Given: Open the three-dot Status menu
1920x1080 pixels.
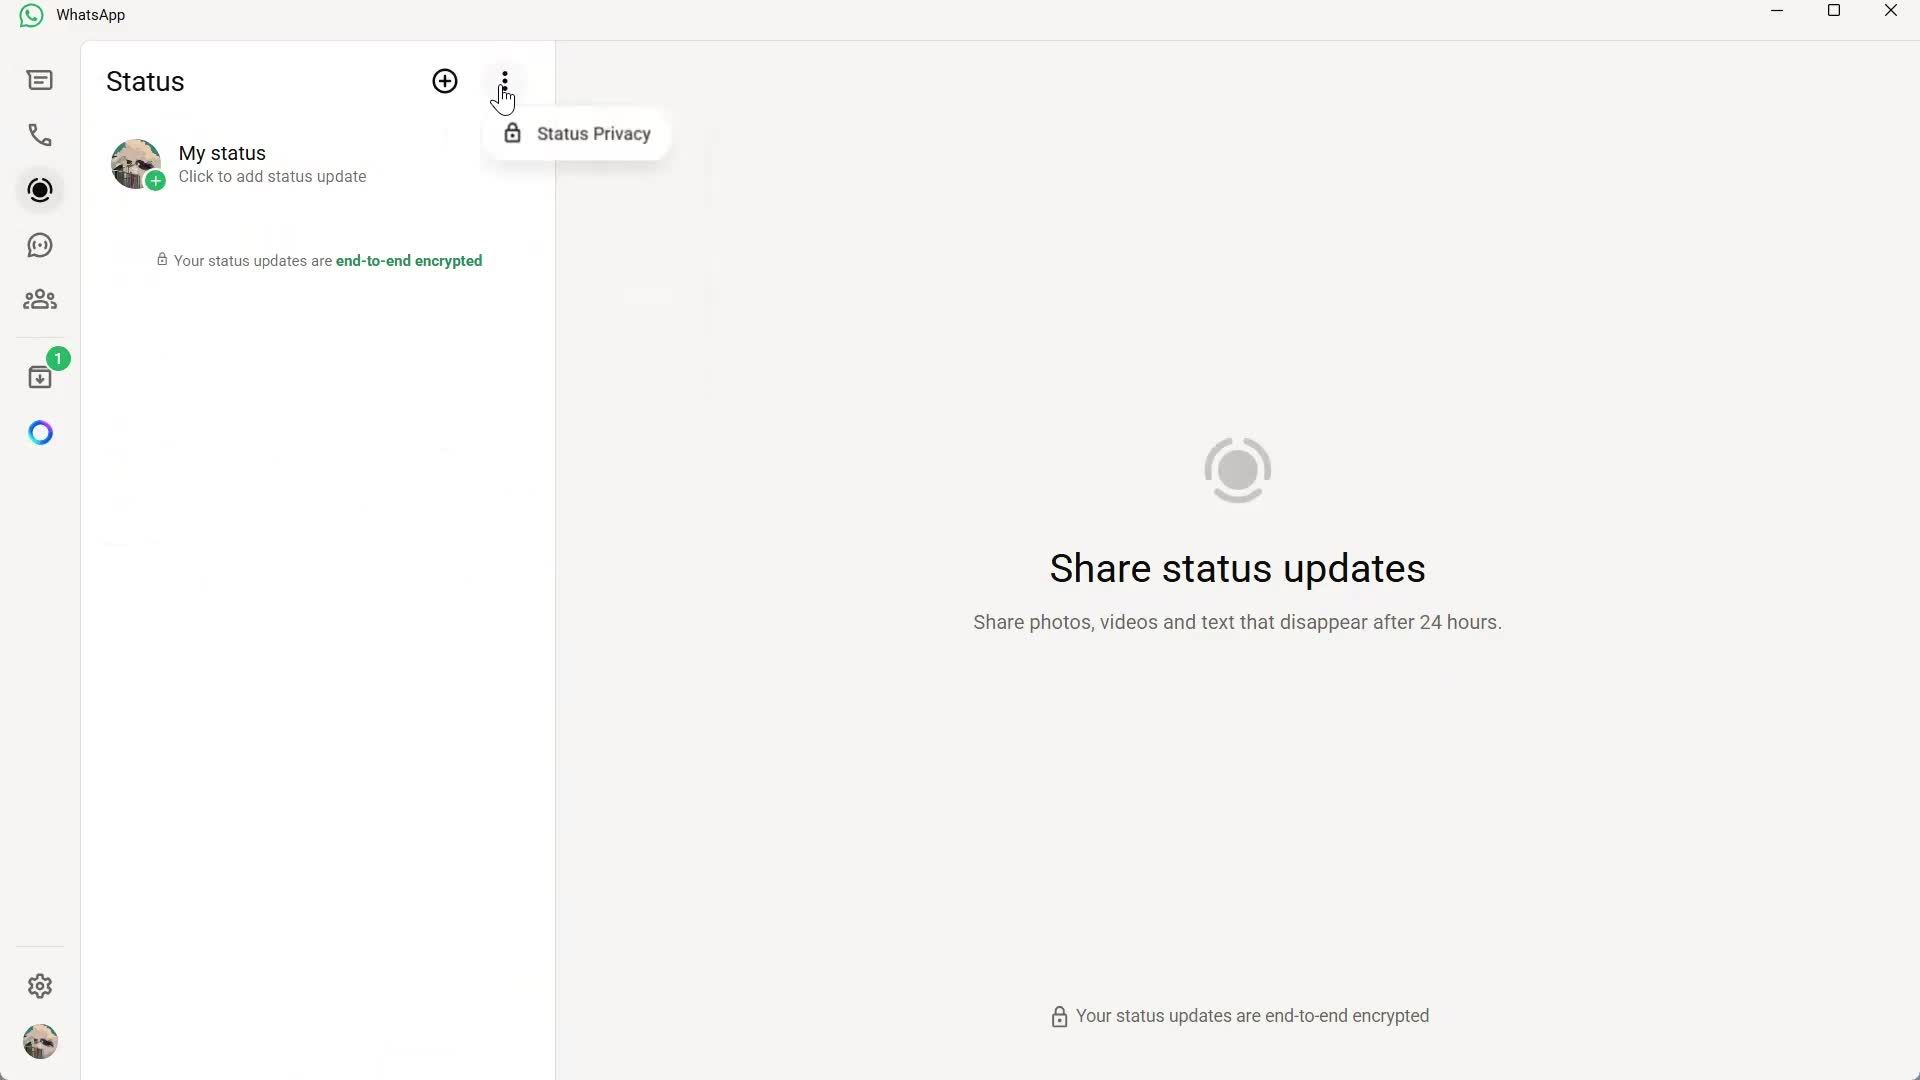Looking at the screenshot, I should 504,81.
